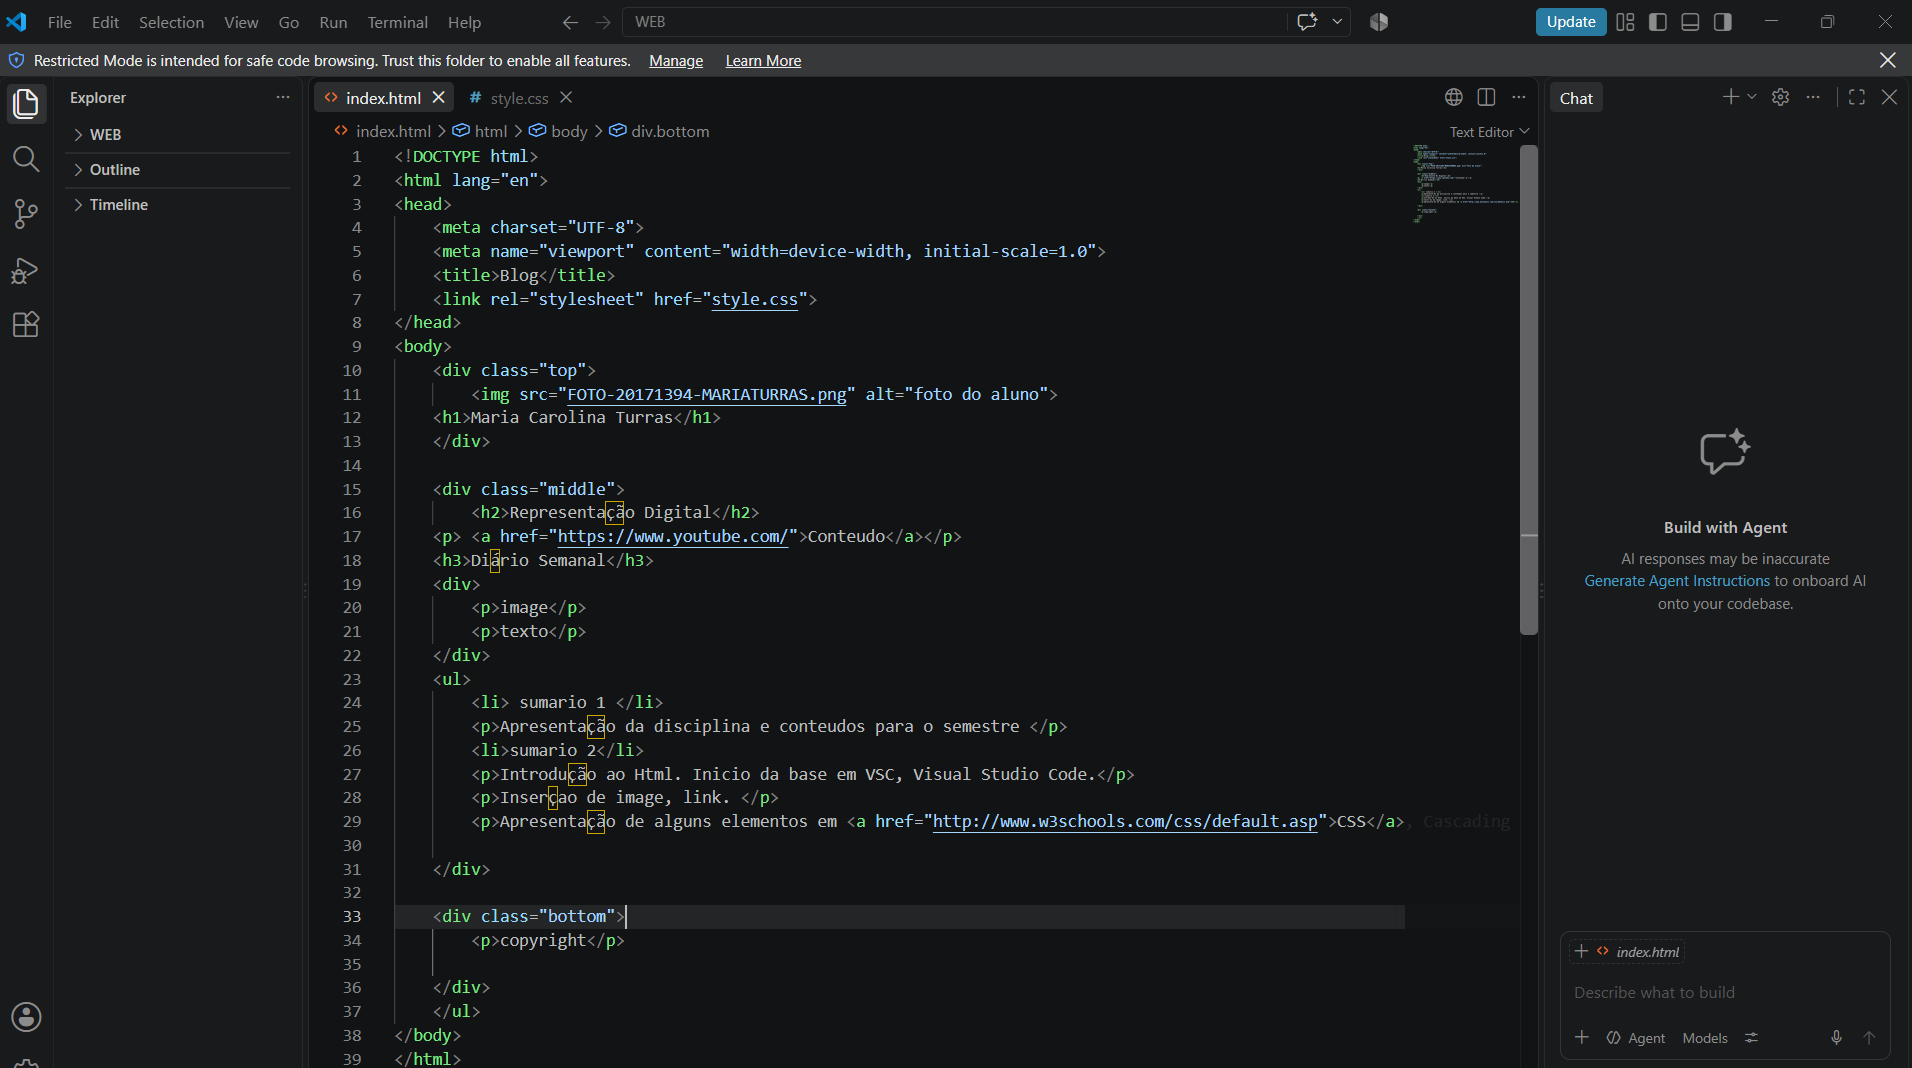Click the editor vertical scrollbar thumb

coord(1528,390)
